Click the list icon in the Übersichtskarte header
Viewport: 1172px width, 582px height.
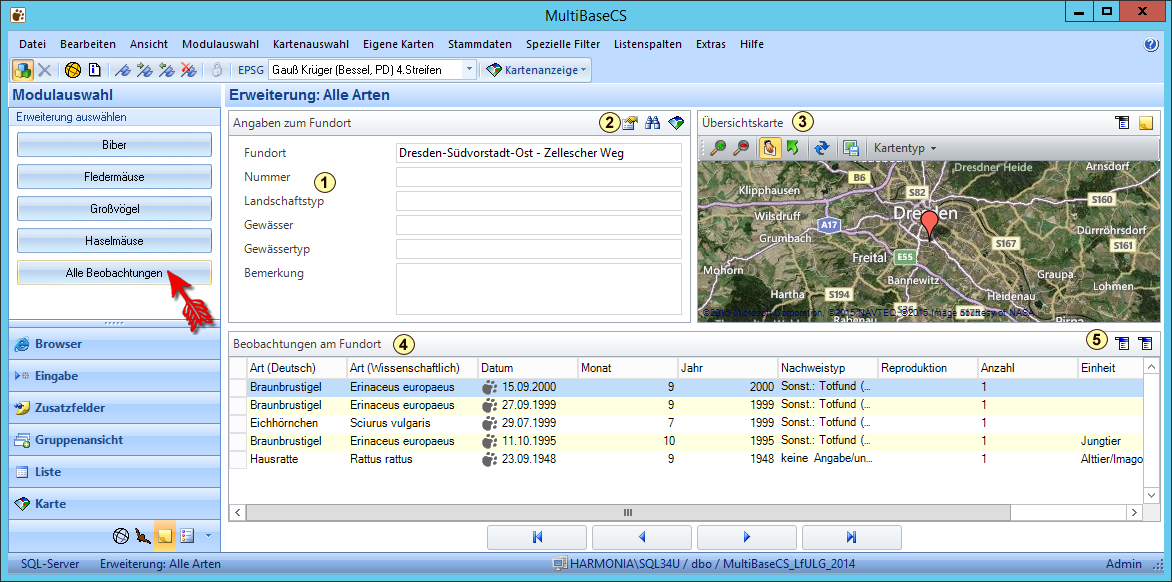(1122, 123)
